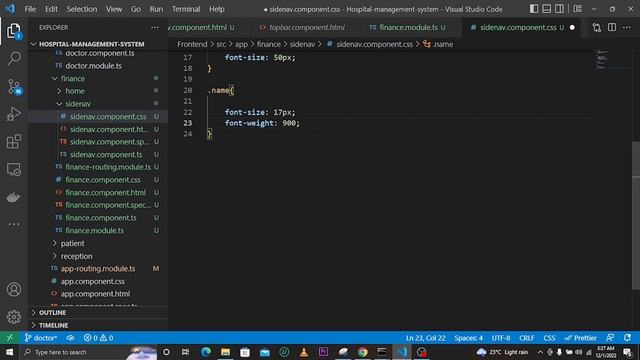Open Task View on taskbar

[x=186, y=352]
